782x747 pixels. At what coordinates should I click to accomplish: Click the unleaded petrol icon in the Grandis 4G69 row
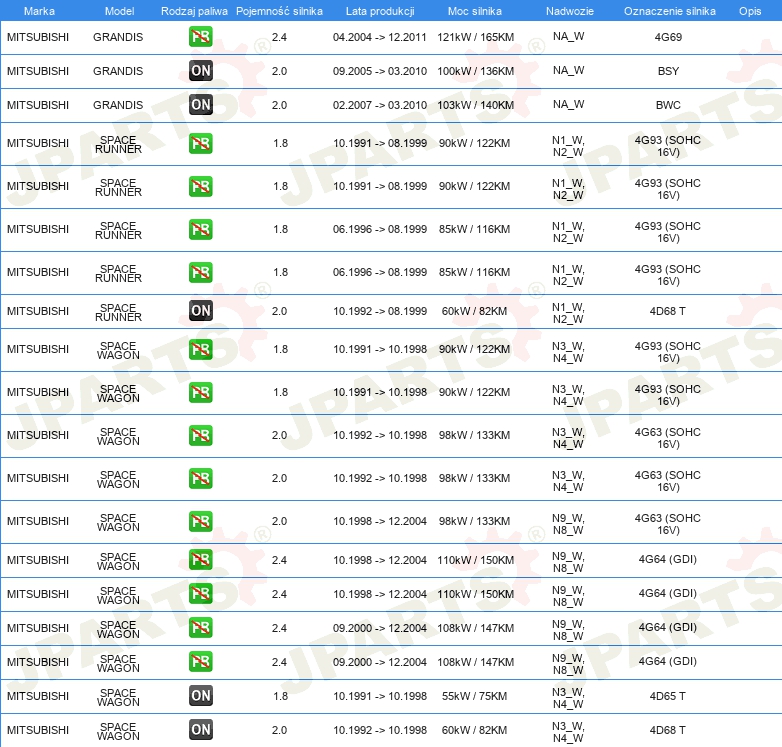(x=200, y=37)
